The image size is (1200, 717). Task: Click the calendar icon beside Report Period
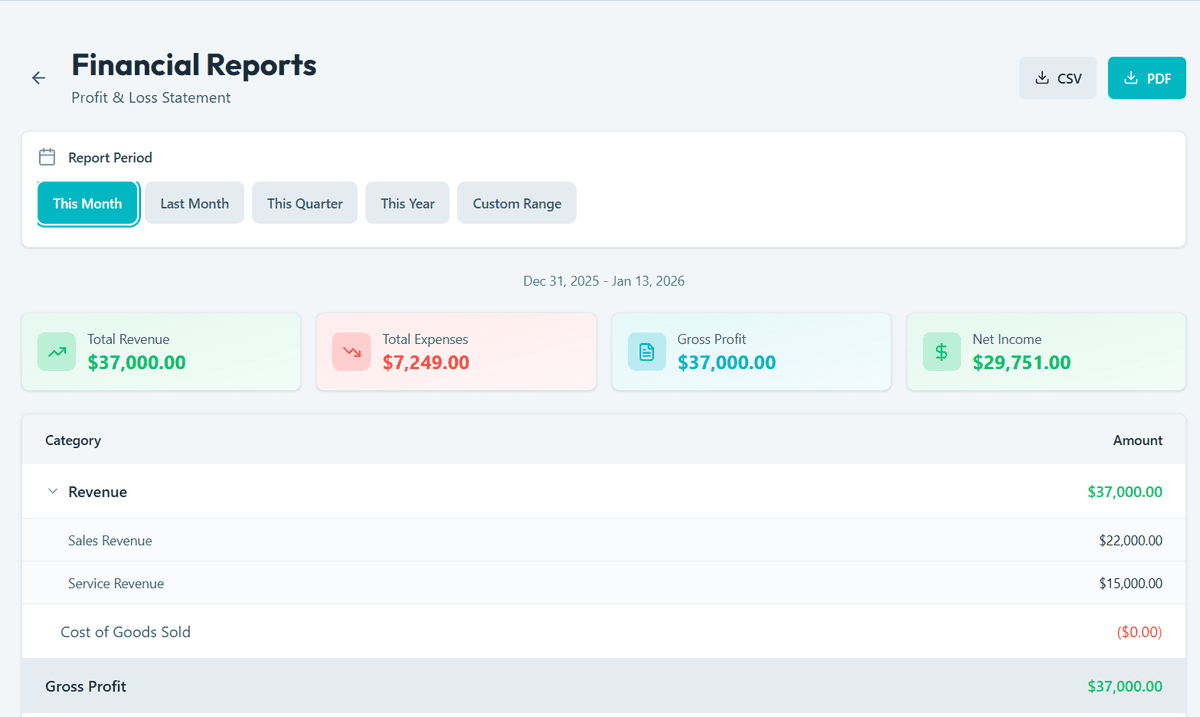tap(46, 157)
